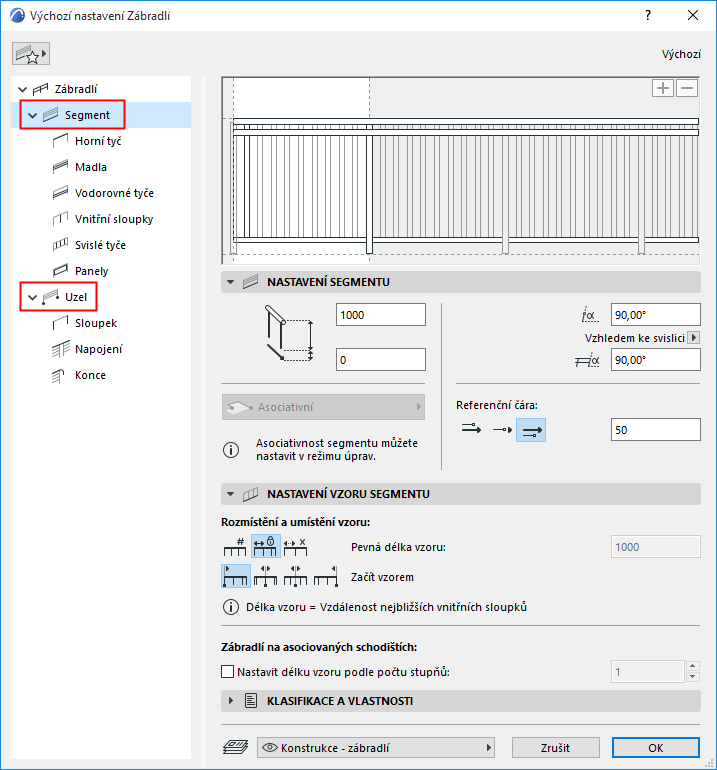
Task: Click the Výchozí label at top right
Action: (x=681, y=54)
